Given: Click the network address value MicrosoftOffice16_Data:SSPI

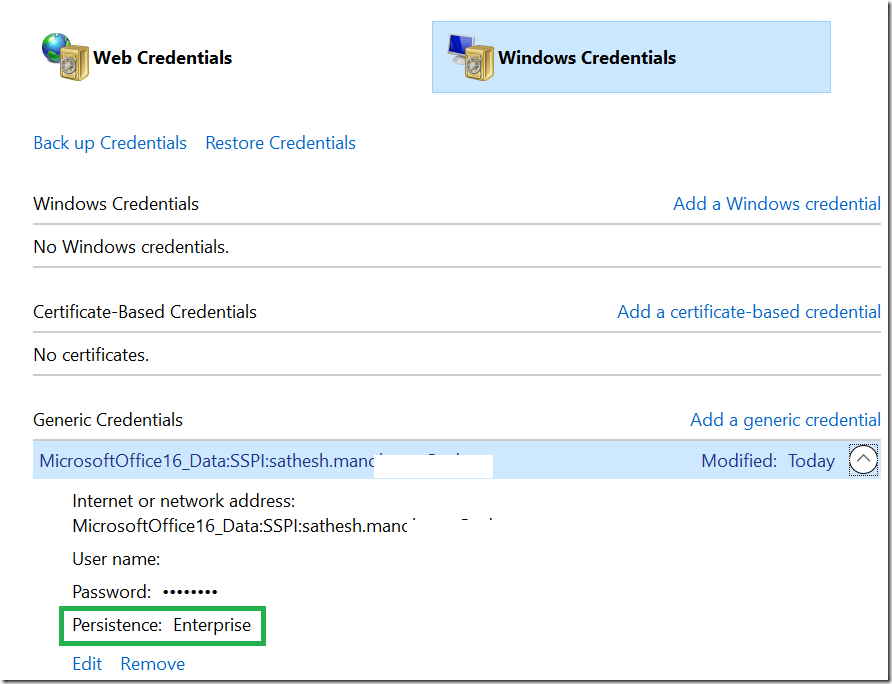Looking at the screenshot, I should click(241, 526).
